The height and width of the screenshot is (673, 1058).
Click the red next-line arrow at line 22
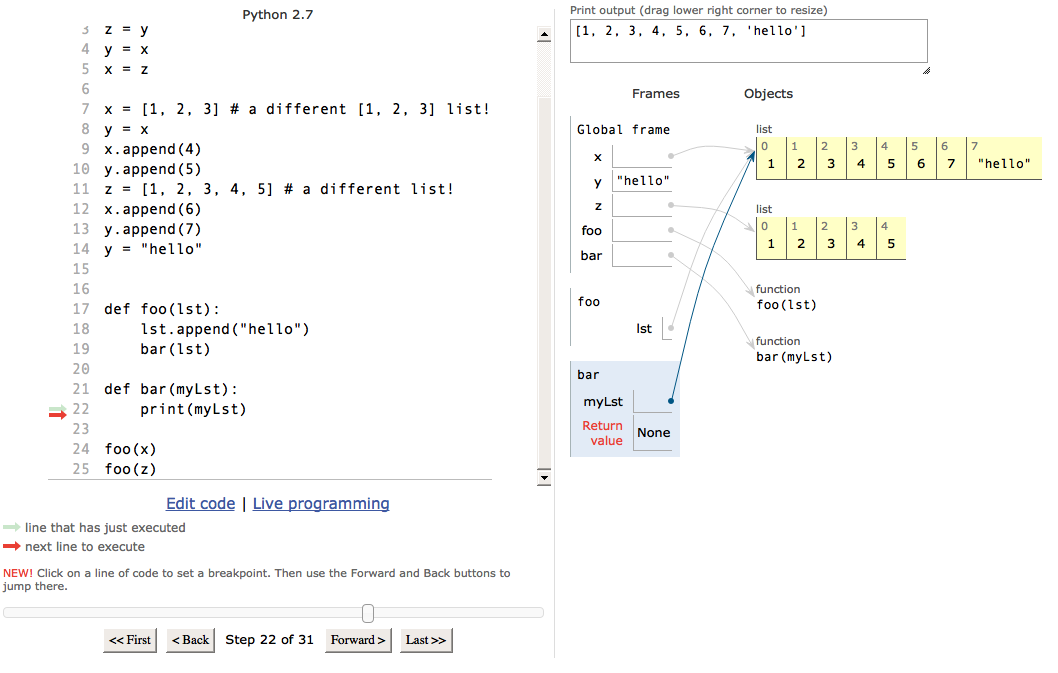coord(58,414)
